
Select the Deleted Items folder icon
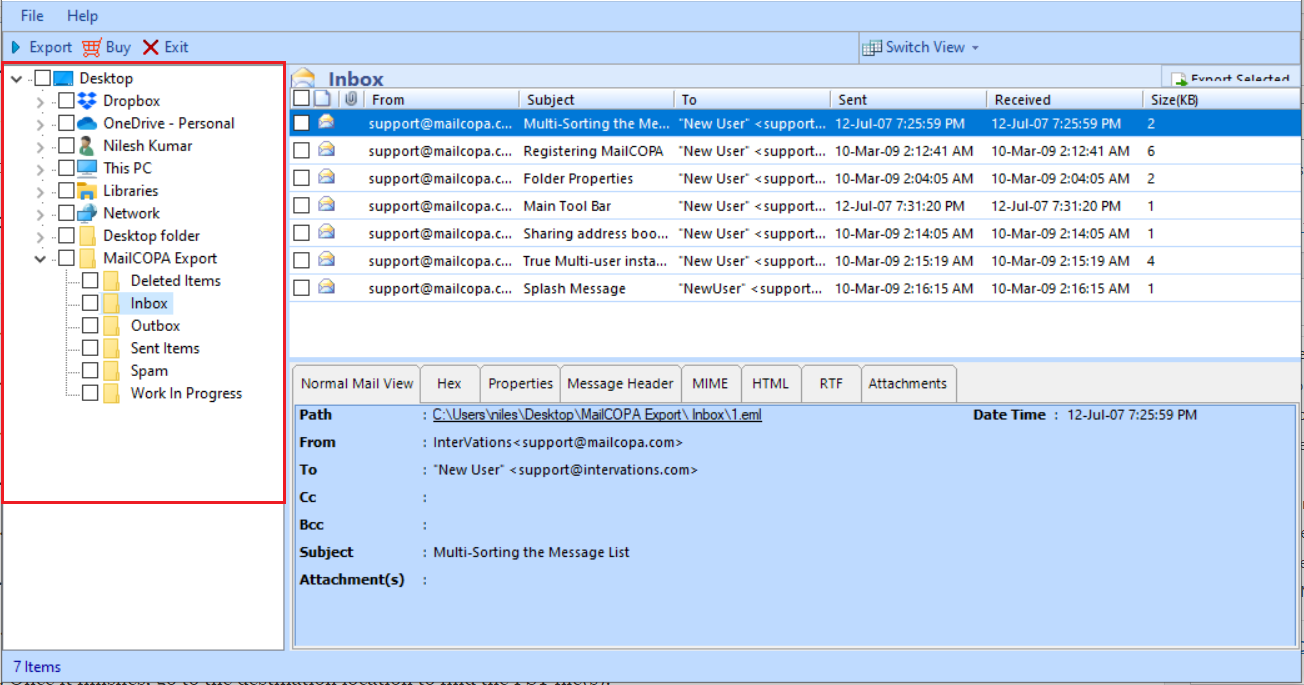112,281
